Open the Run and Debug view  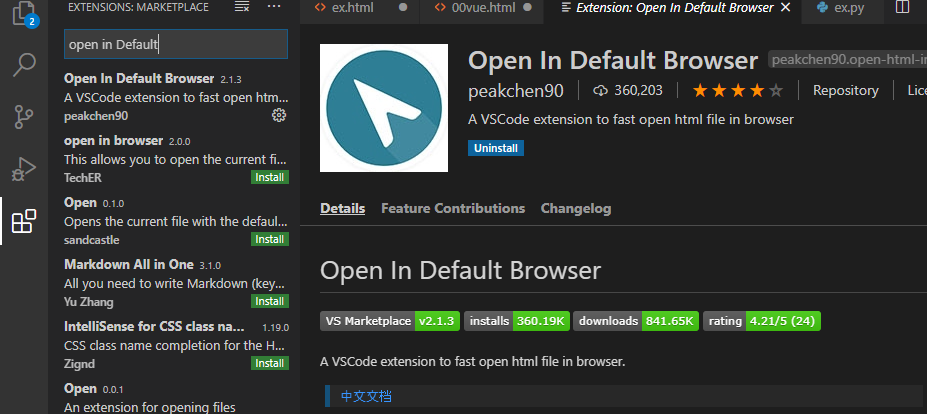pos(24,169)
